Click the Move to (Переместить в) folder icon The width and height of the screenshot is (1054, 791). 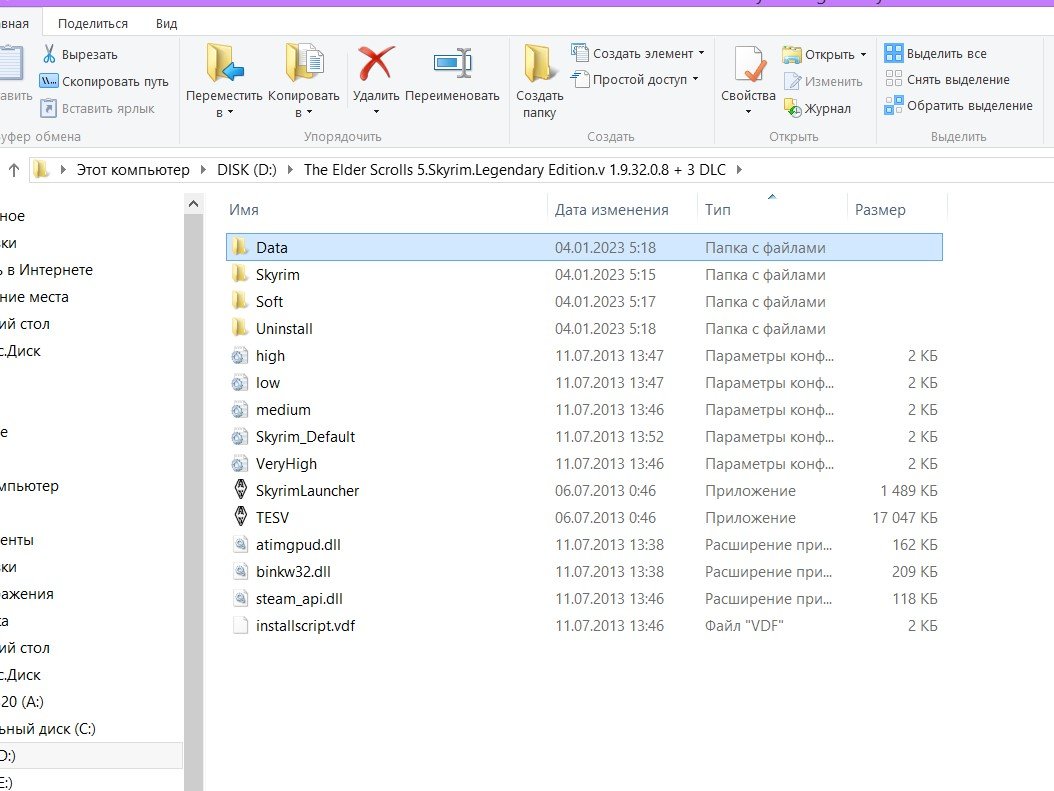(224, 65)
